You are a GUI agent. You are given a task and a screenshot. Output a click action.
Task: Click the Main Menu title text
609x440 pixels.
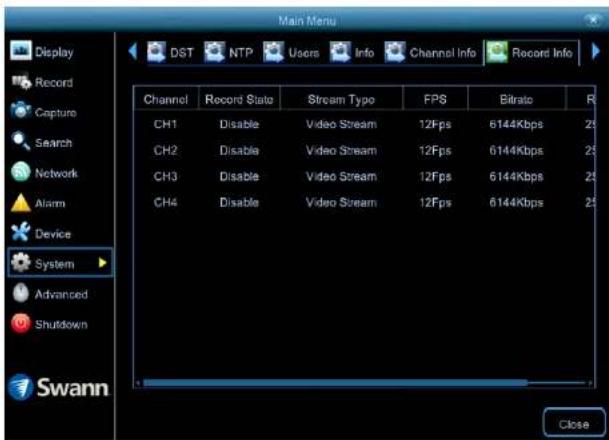coord(307,20)
